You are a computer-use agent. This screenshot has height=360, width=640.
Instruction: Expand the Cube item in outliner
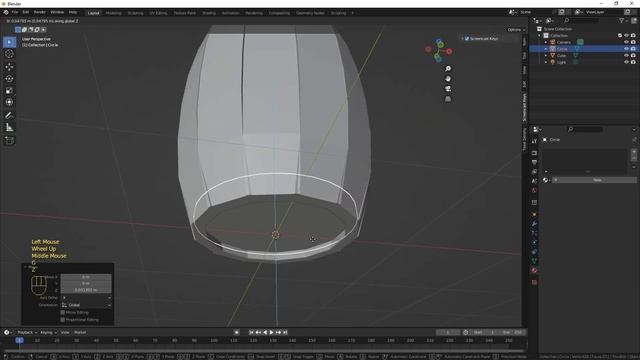pos(546,55)
